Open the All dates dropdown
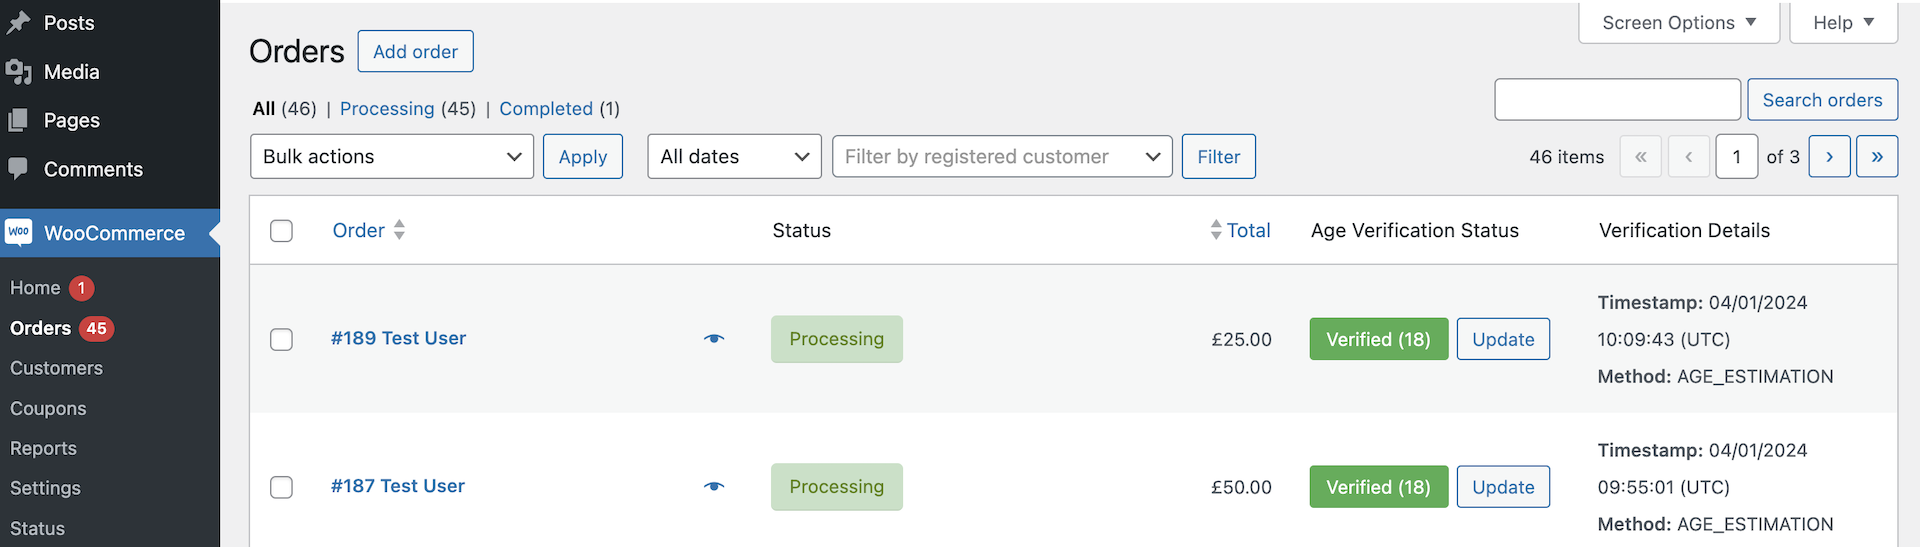The image size is (1920, 547). point(734,157)
